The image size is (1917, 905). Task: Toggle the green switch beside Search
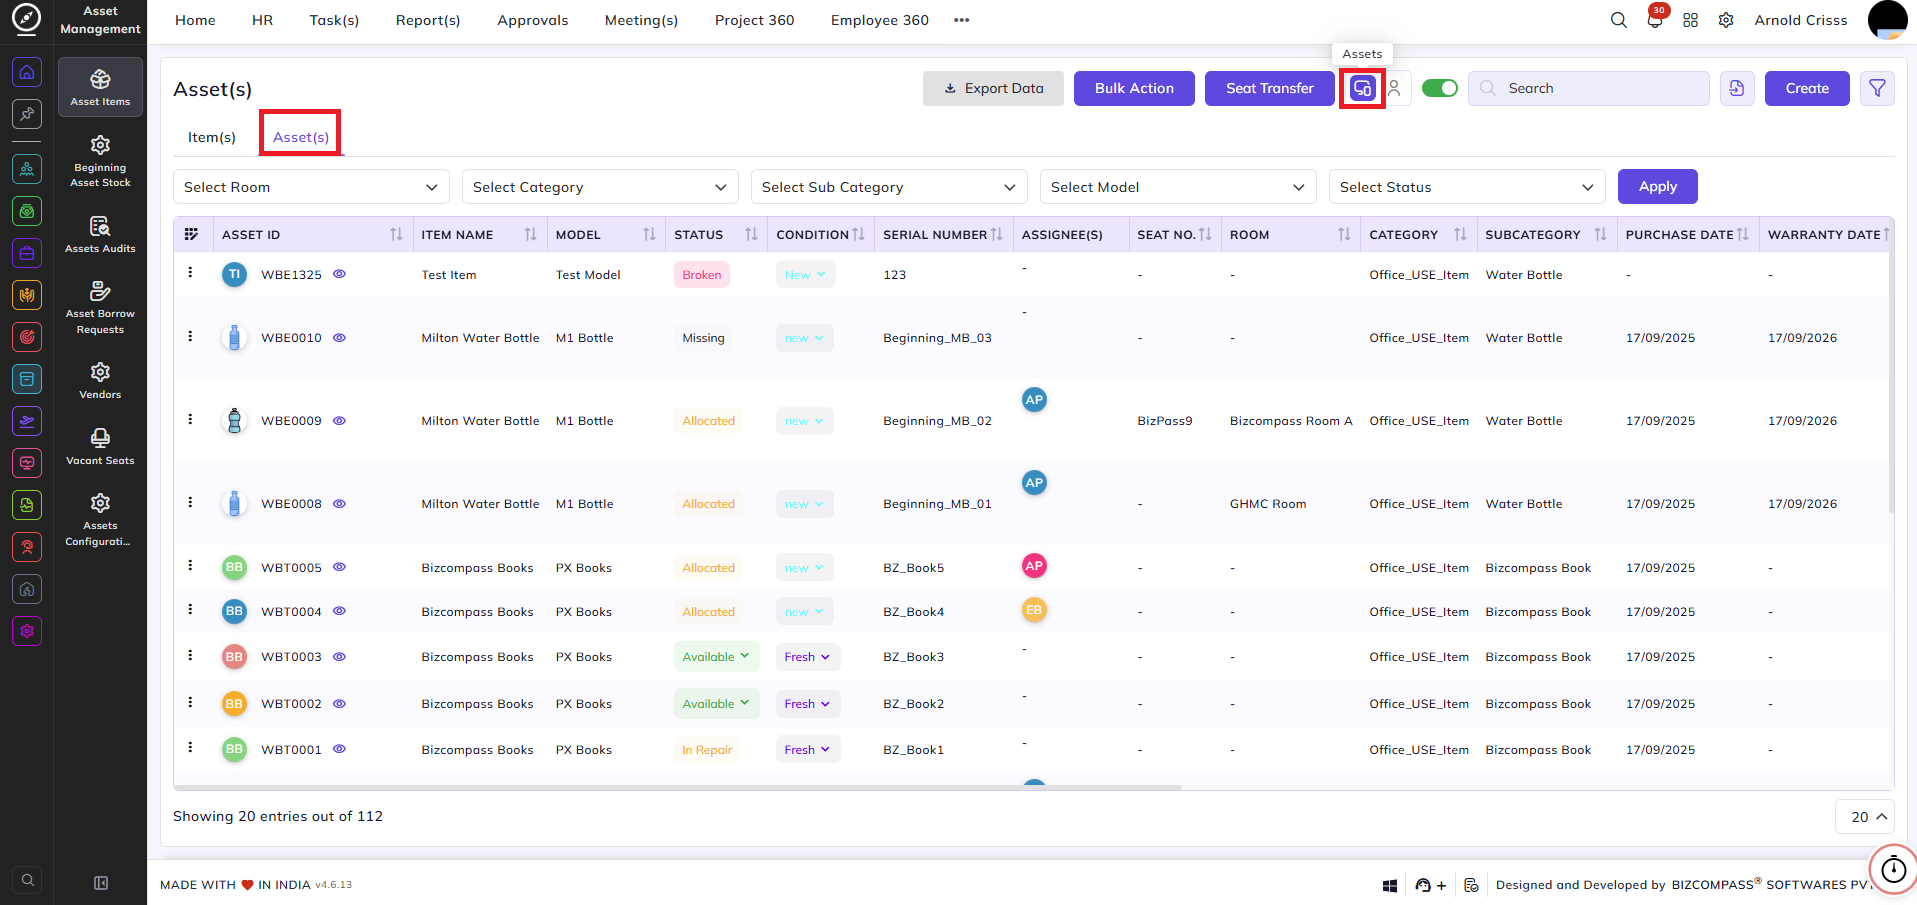(1440, 88)
